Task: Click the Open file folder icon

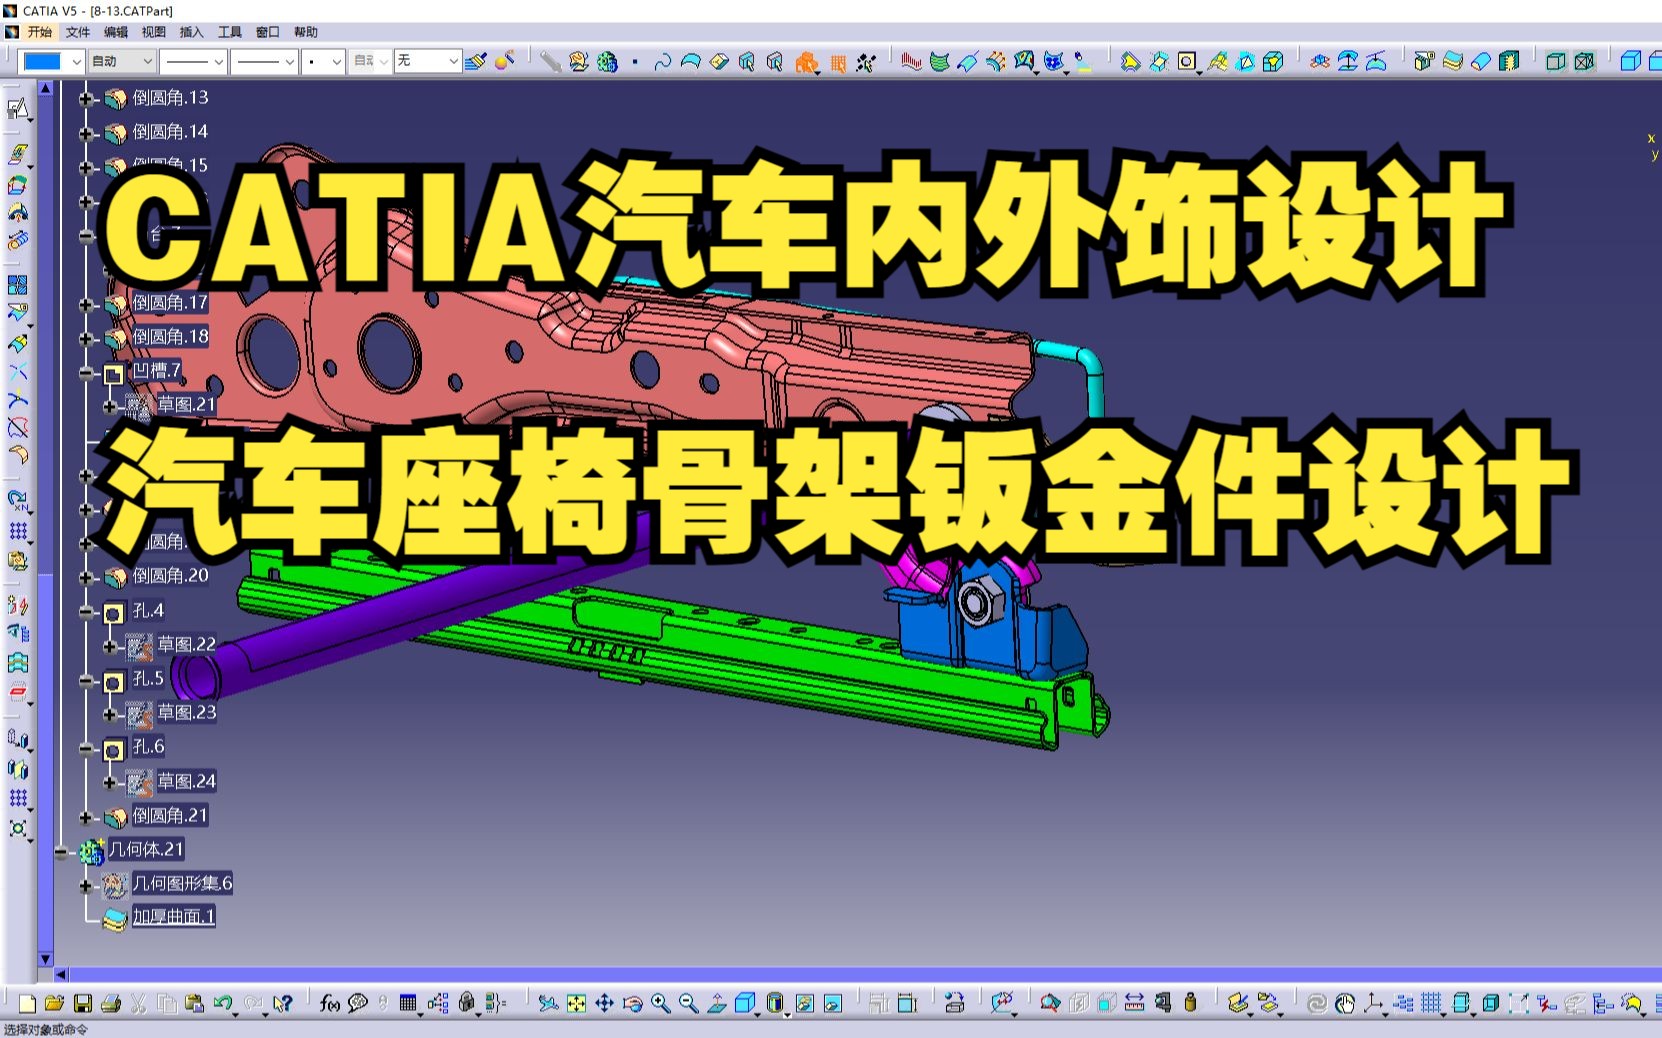Action: point(54,1003)
